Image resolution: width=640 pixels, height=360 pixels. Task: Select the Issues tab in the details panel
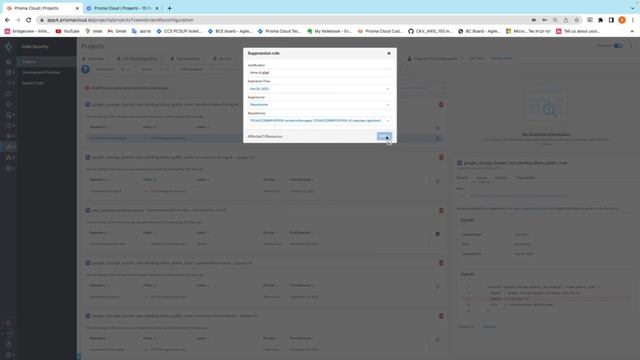481,178
